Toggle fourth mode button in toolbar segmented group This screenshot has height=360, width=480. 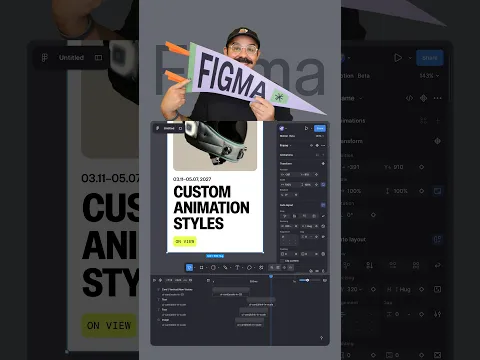tap(290, 267)
